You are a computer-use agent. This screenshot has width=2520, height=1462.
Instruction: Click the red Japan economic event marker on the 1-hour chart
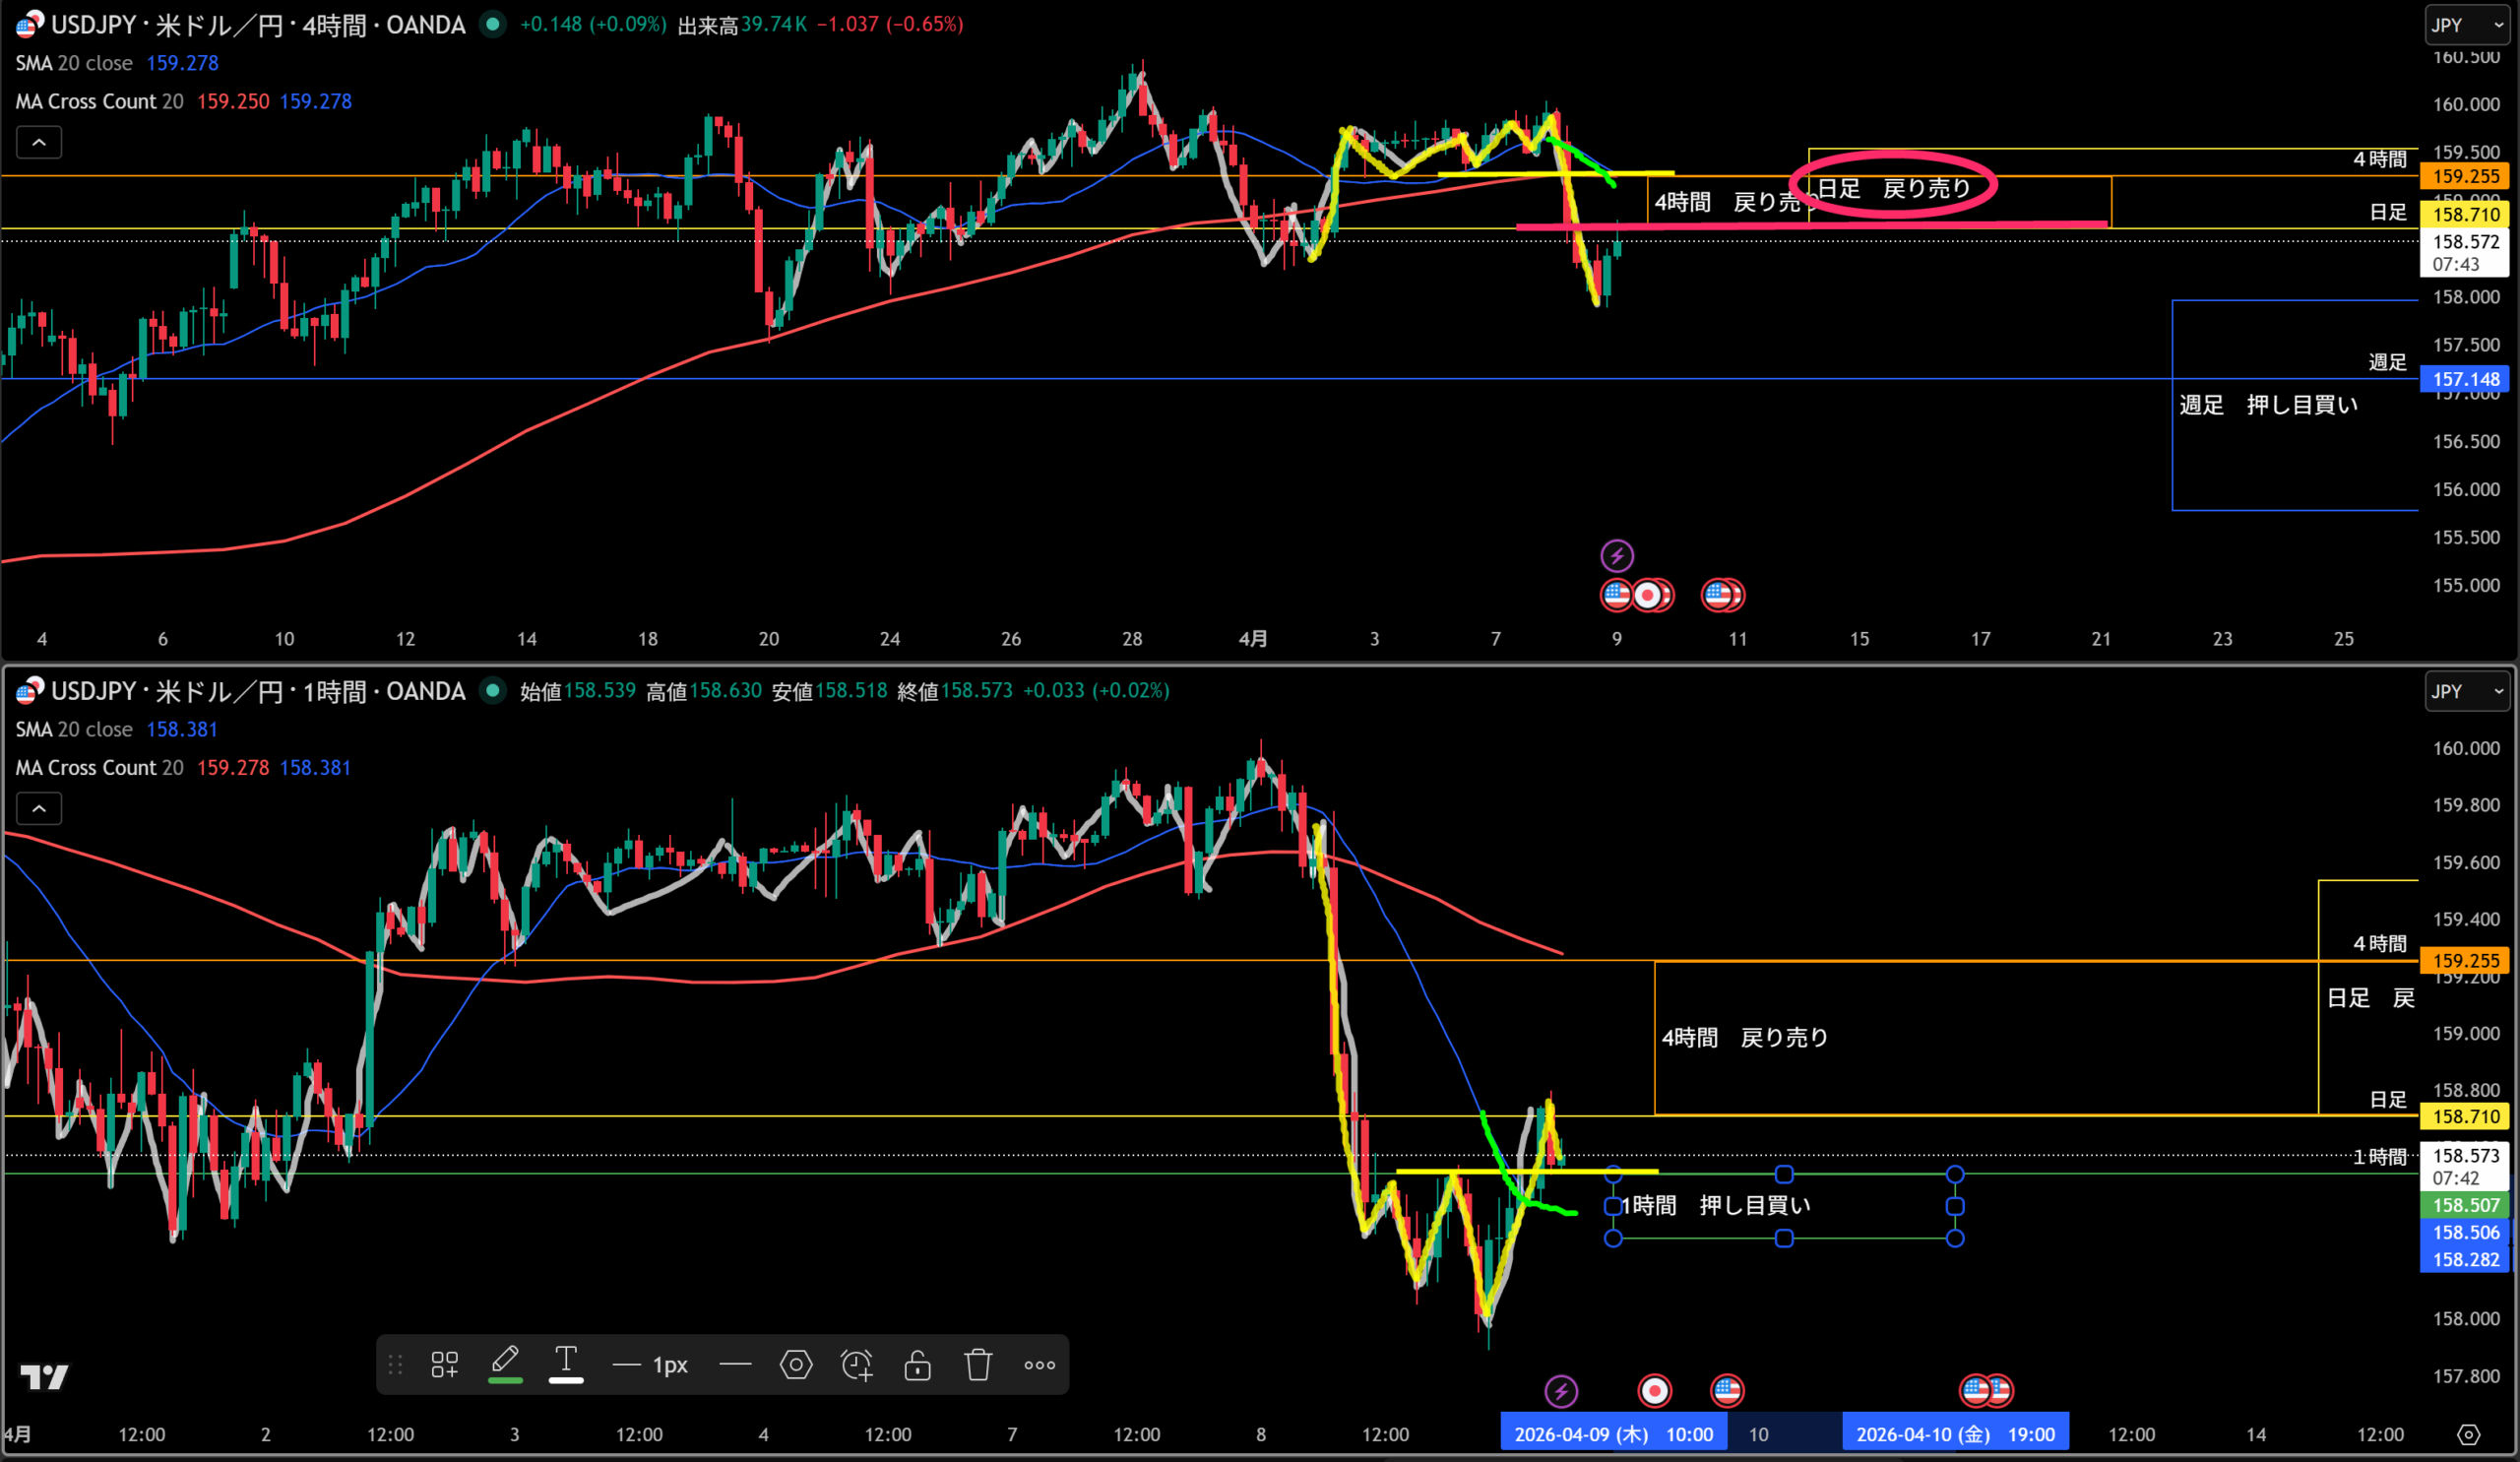(x=1654, y=1390)
